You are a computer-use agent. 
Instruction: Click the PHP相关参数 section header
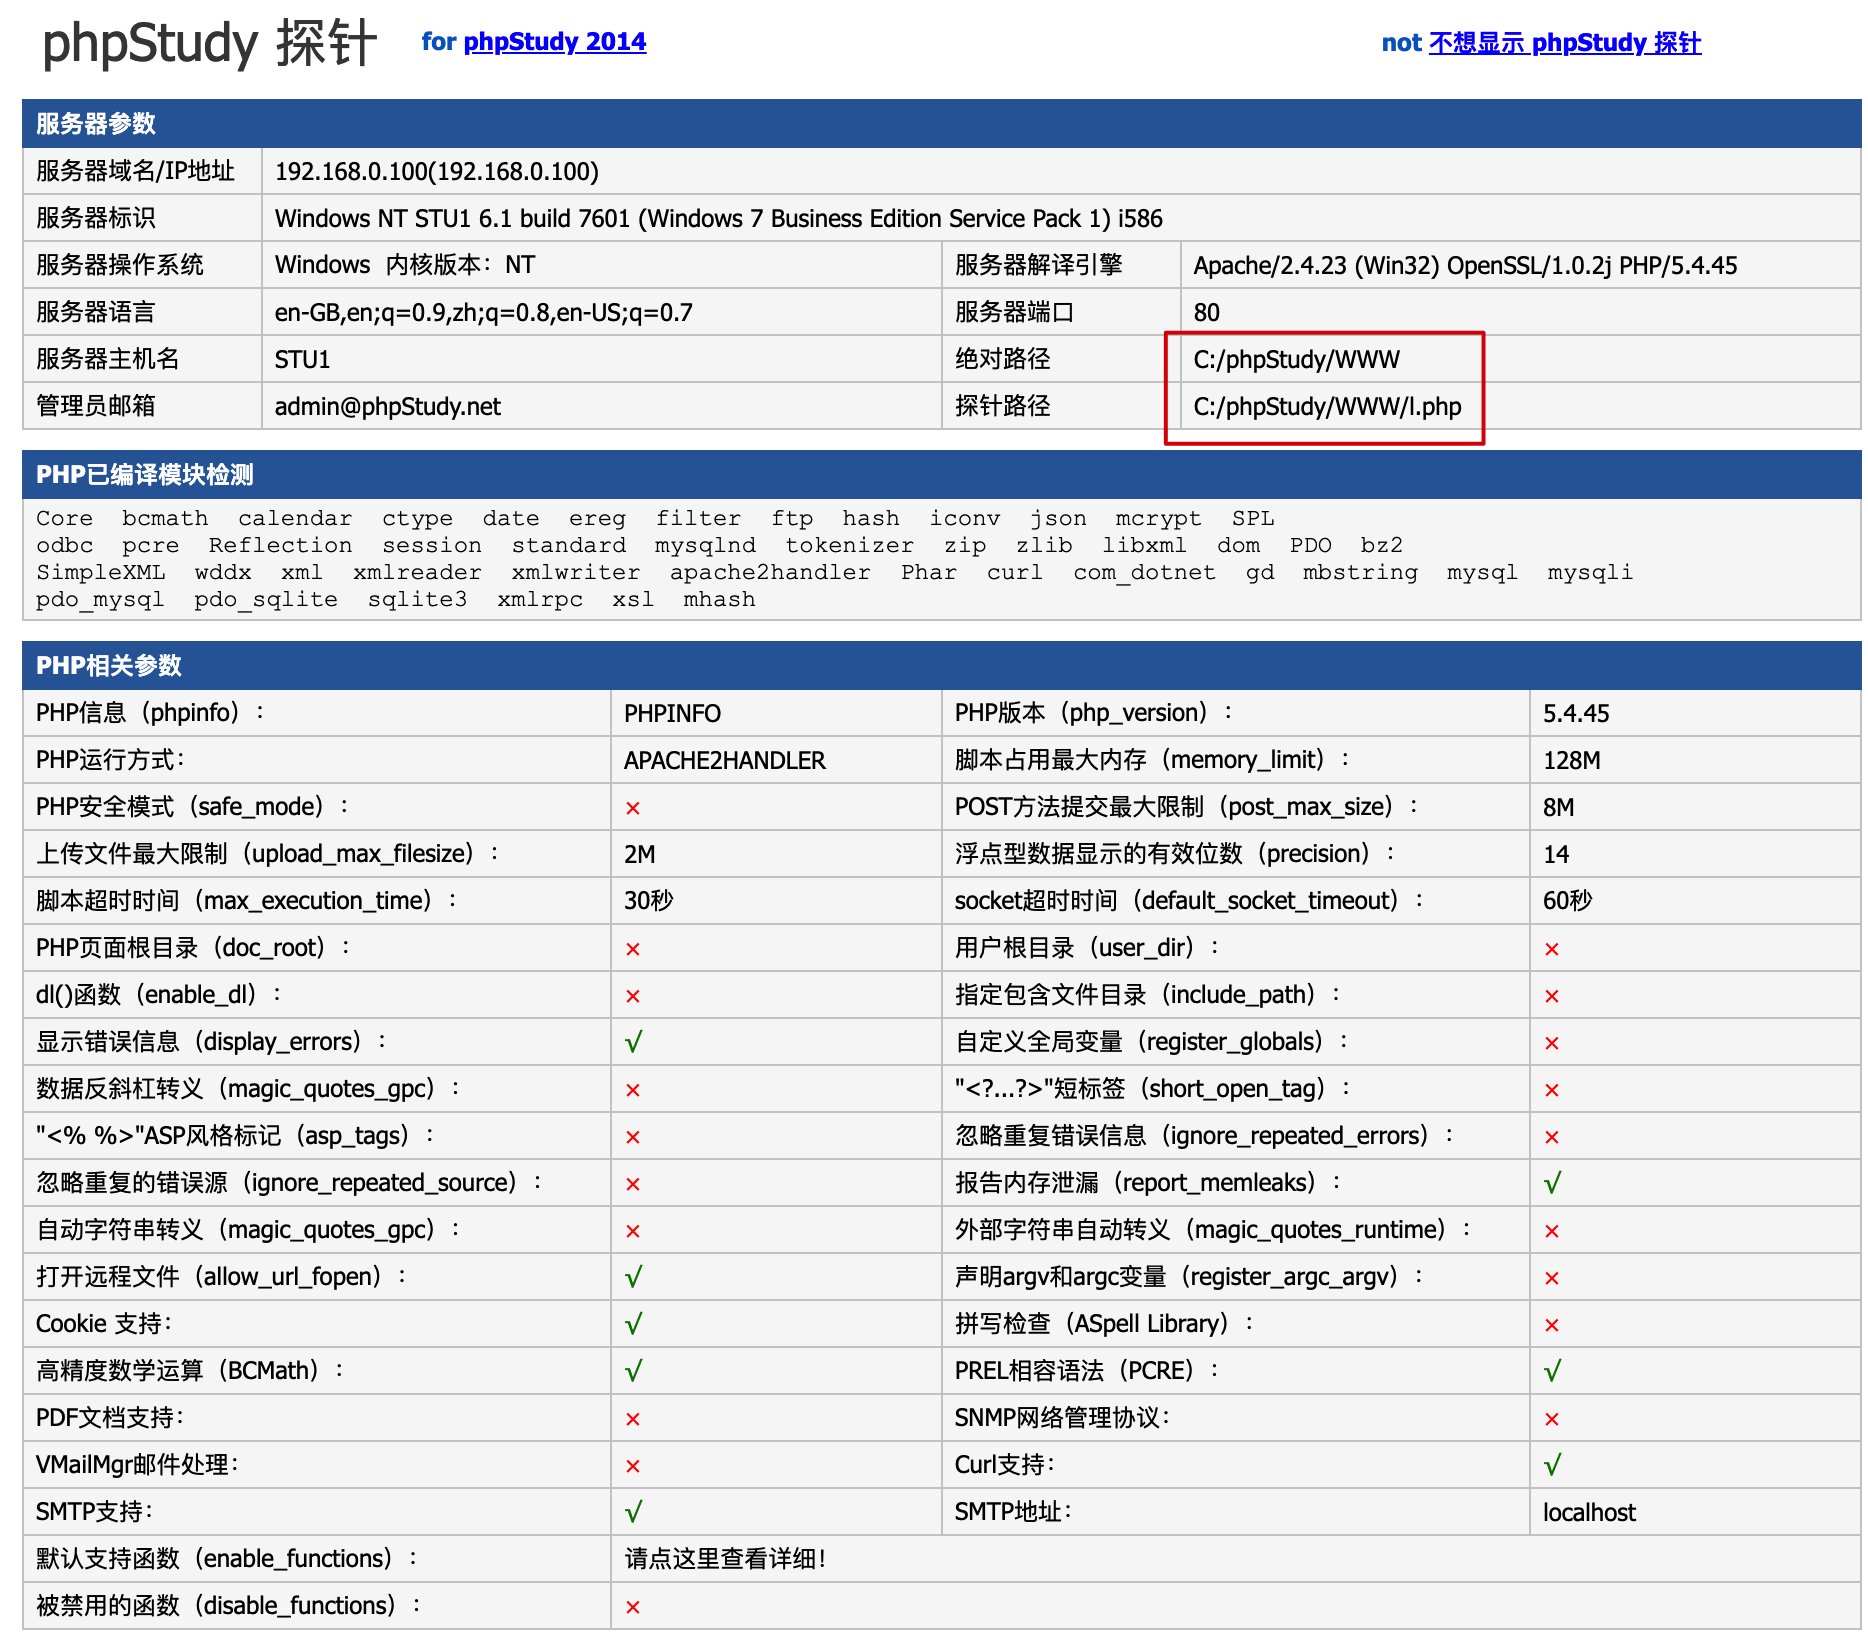click(941, 665)
